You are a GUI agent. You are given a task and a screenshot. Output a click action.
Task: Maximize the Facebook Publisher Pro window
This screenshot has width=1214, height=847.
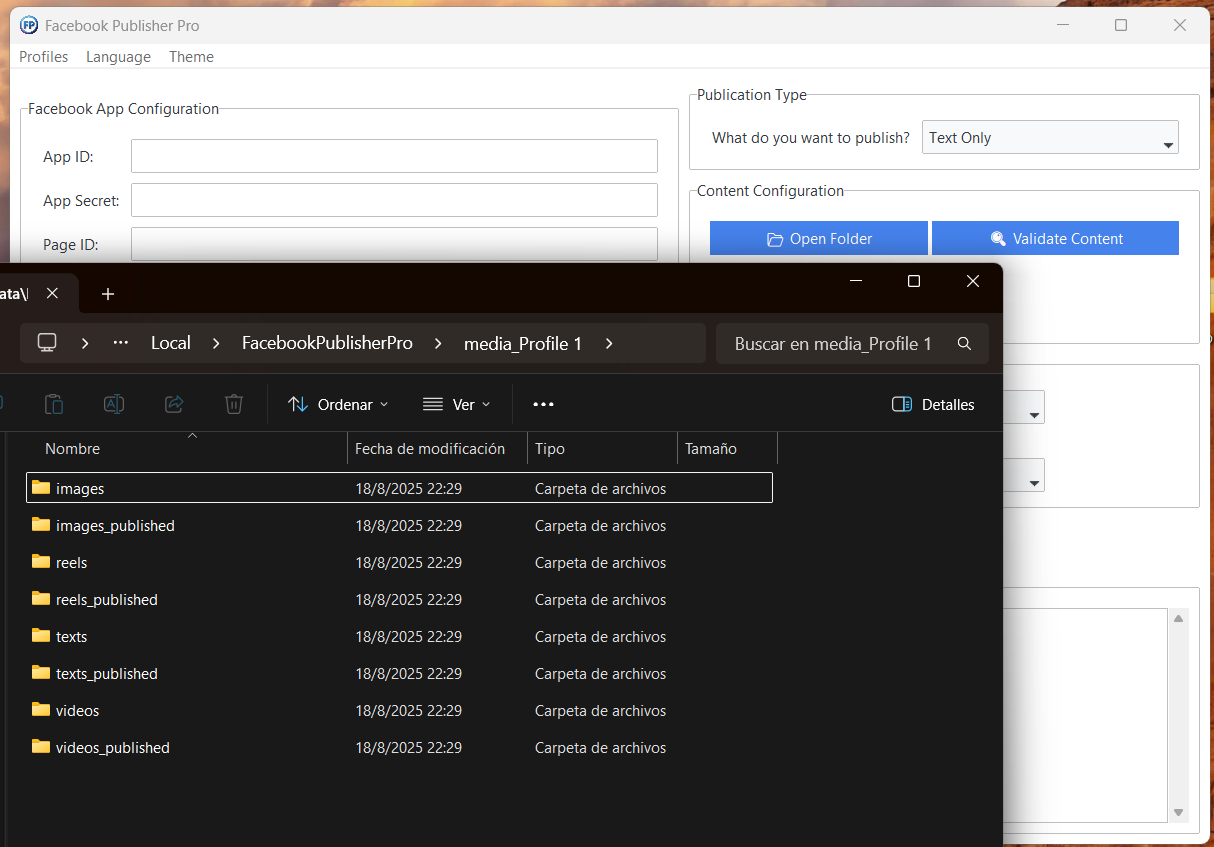coord(1121,26)
